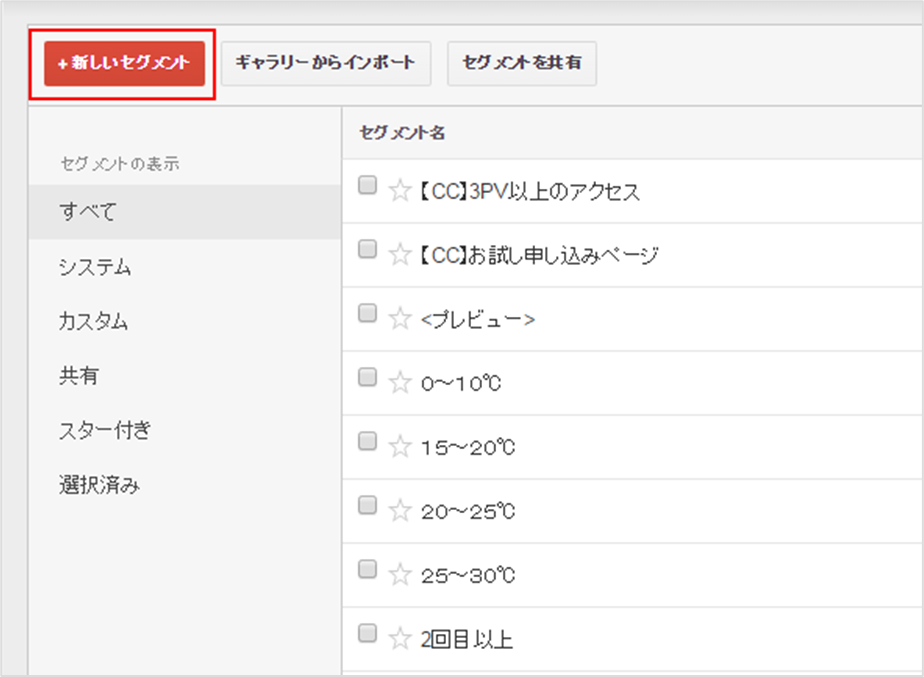Toggle star on 25～30℃ segment
Viewport: 924px width, 677px height.
click(x=400, y=574)
